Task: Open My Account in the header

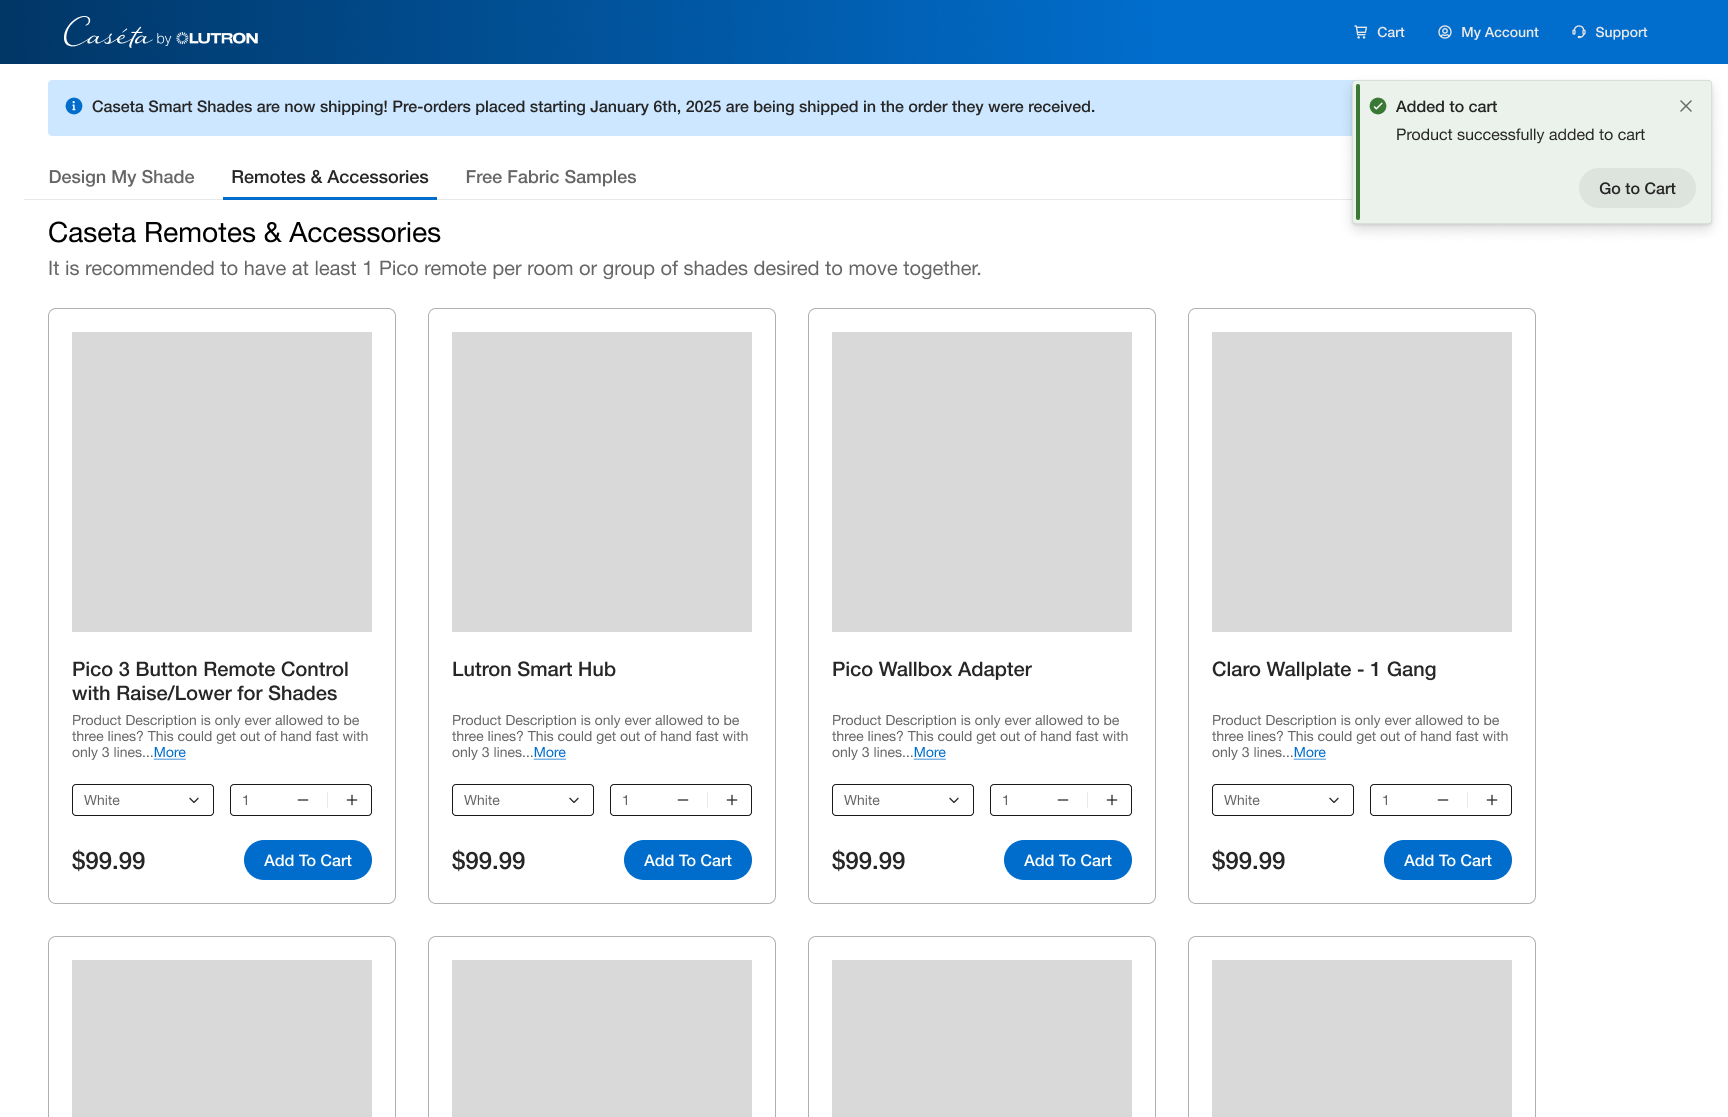Action: point(1488,32)
